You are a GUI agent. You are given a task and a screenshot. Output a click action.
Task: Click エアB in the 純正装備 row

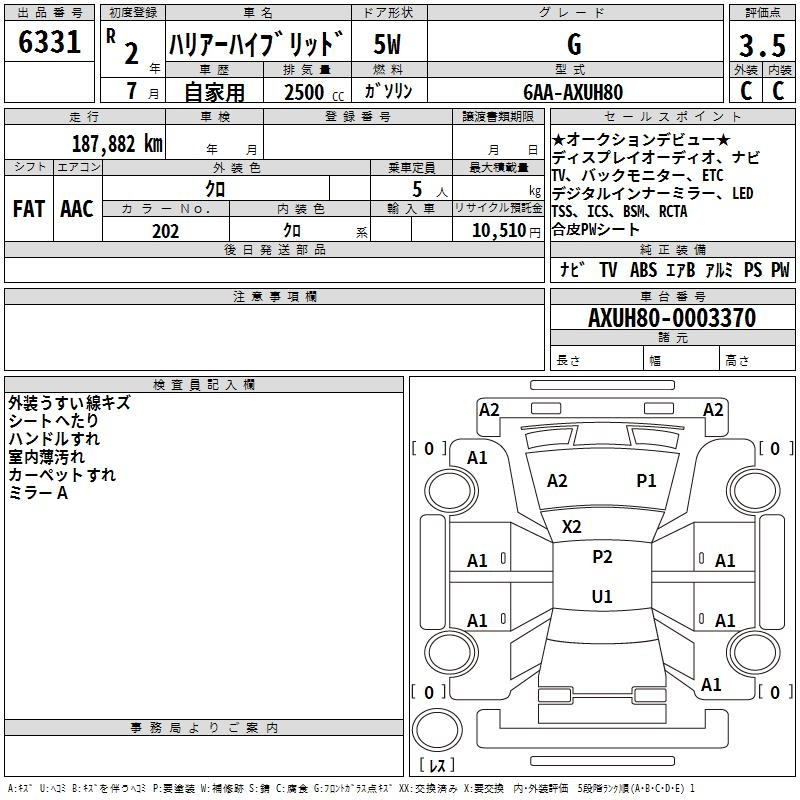(681, 270)
